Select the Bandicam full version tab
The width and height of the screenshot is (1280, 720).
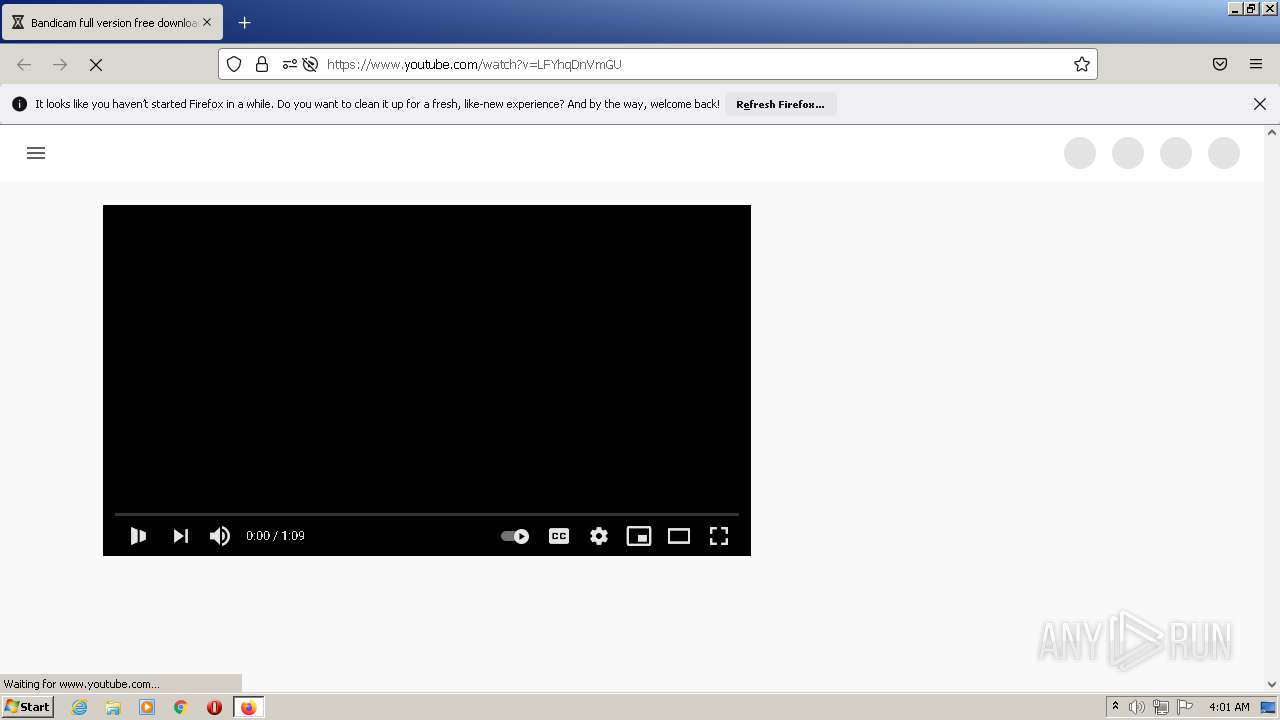tap(113, 22)
